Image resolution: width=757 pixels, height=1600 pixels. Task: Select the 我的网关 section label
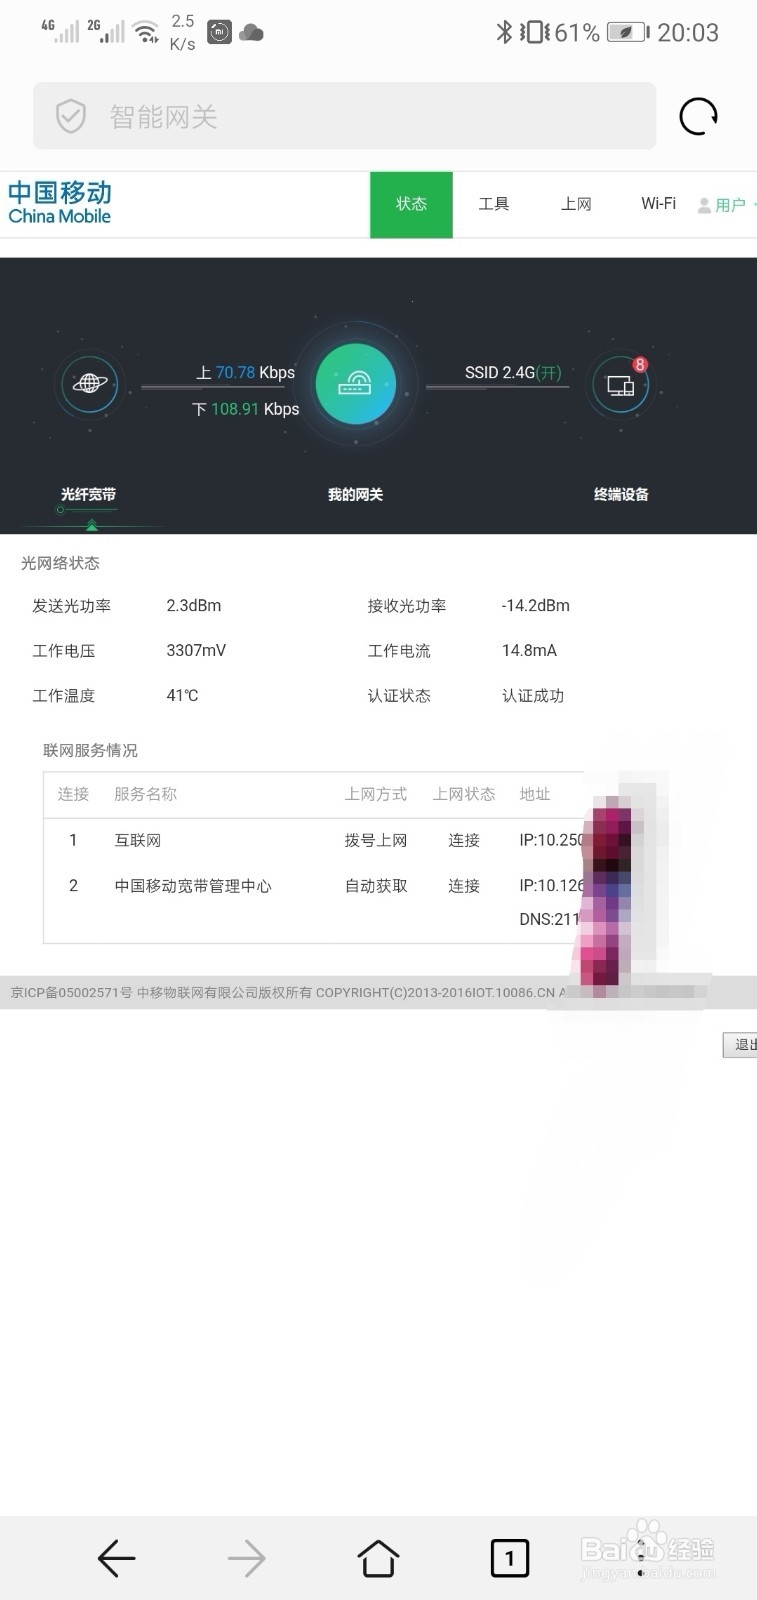355,494
